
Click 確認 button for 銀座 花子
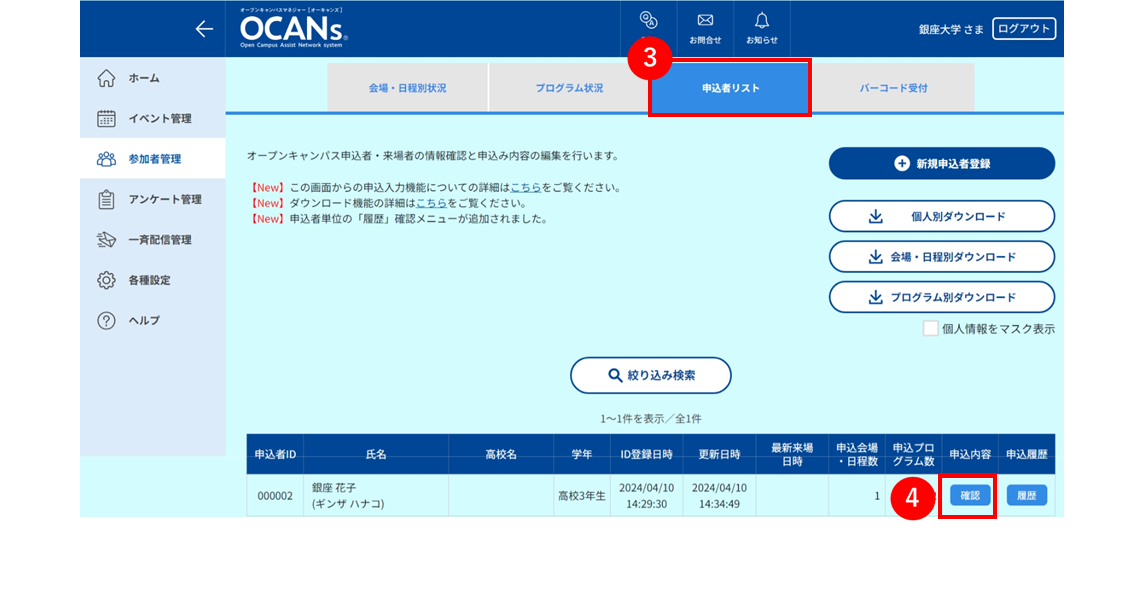click(970, 496)
